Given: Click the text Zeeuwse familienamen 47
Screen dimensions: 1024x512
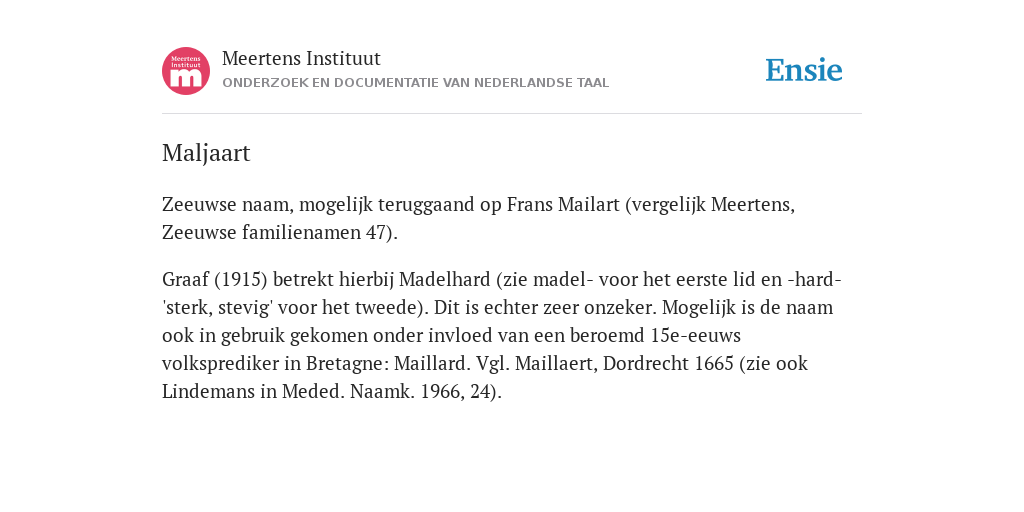Looking at the screenshot, I should (x=274, y=232).
